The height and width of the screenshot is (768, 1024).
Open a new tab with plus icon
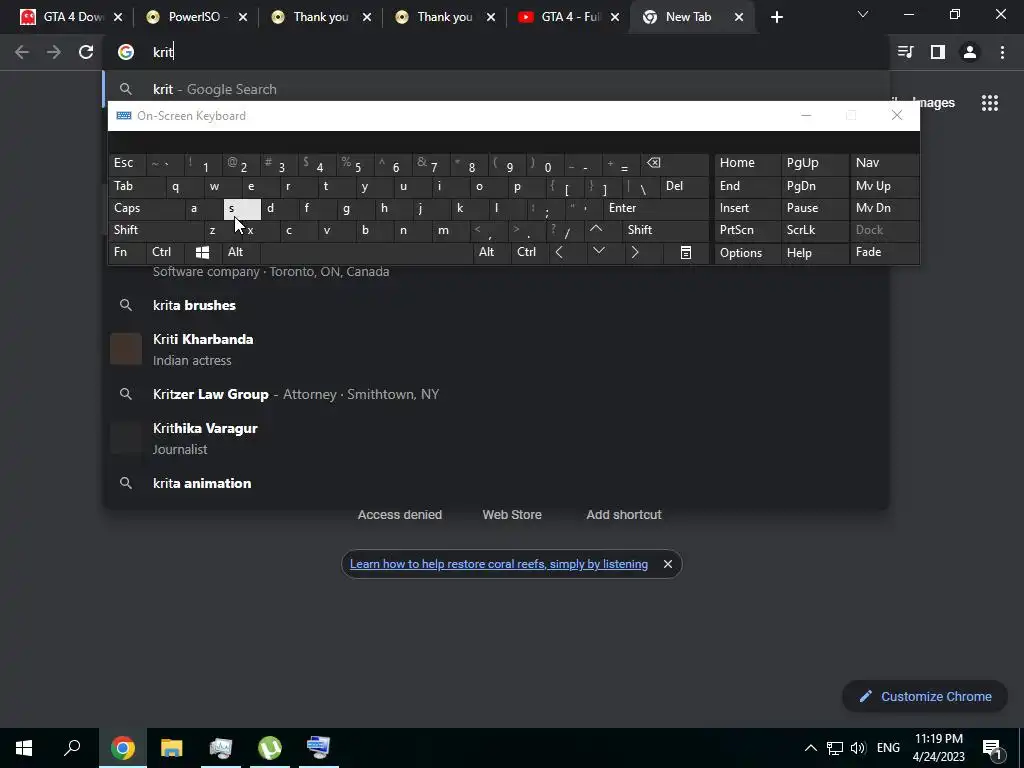point(776,18)
